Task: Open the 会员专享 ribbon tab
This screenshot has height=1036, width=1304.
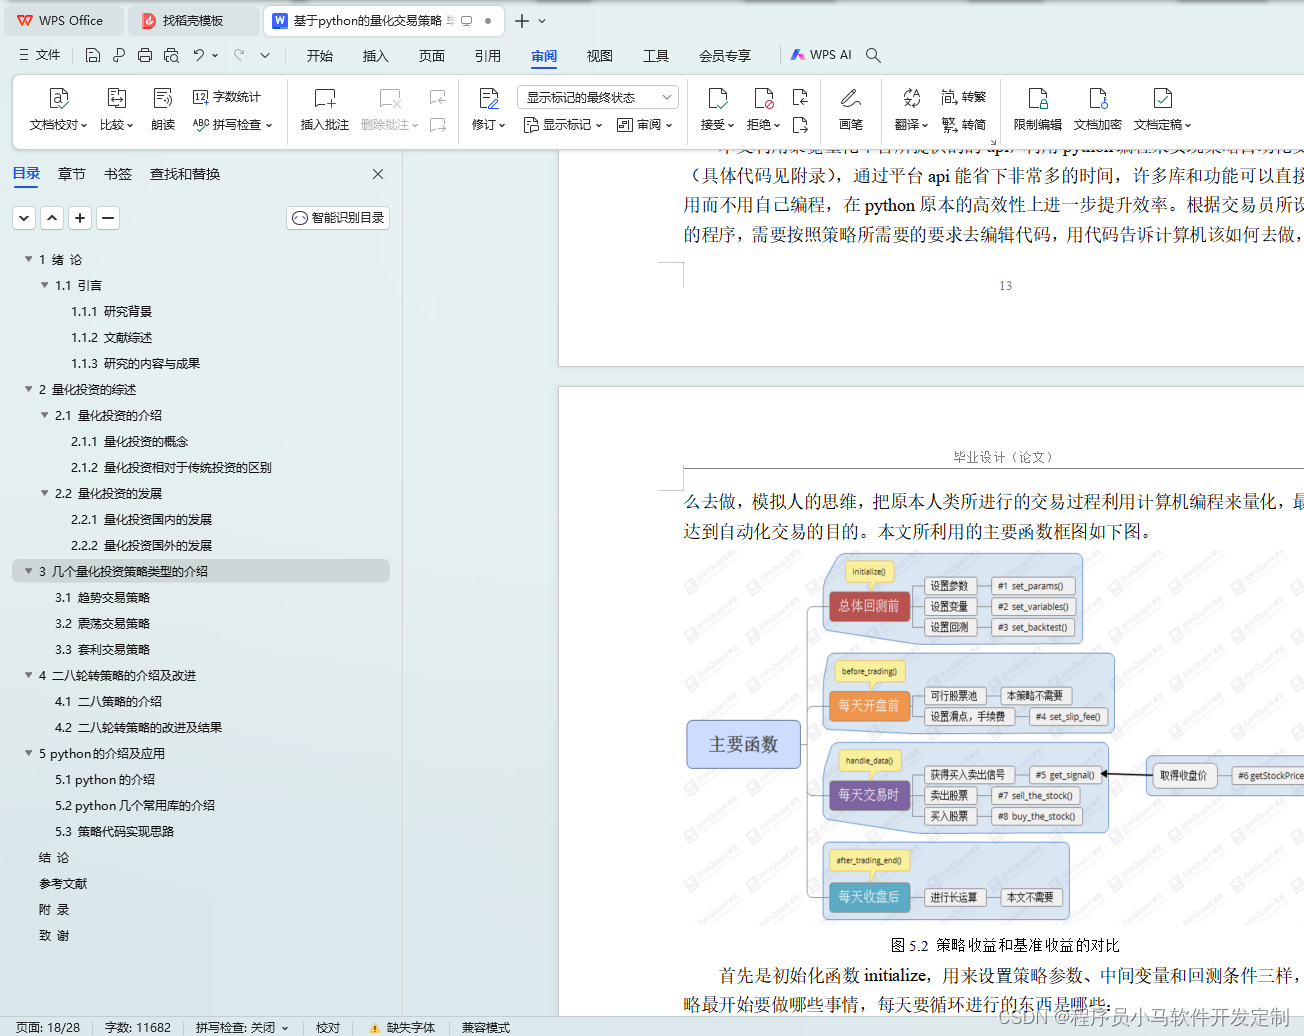Action: [725, 55]
